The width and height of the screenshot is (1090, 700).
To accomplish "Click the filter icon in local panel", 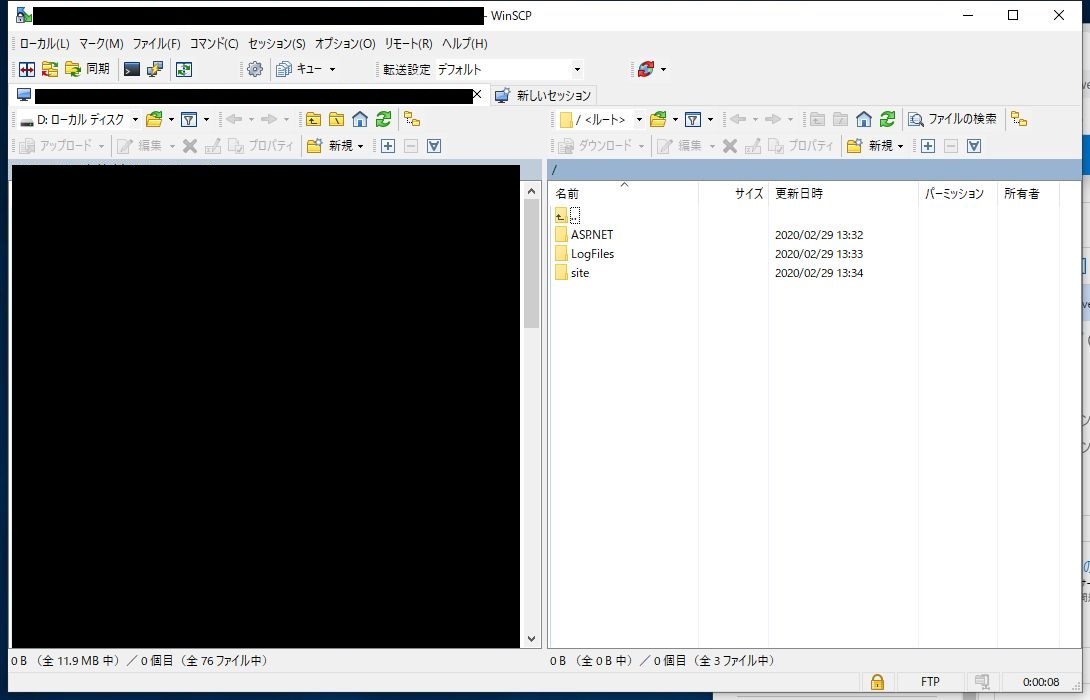I will 188,120.
